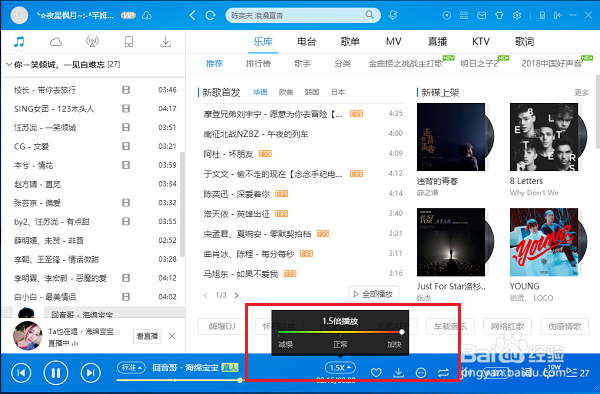Switch to mini mode icon

558,15
